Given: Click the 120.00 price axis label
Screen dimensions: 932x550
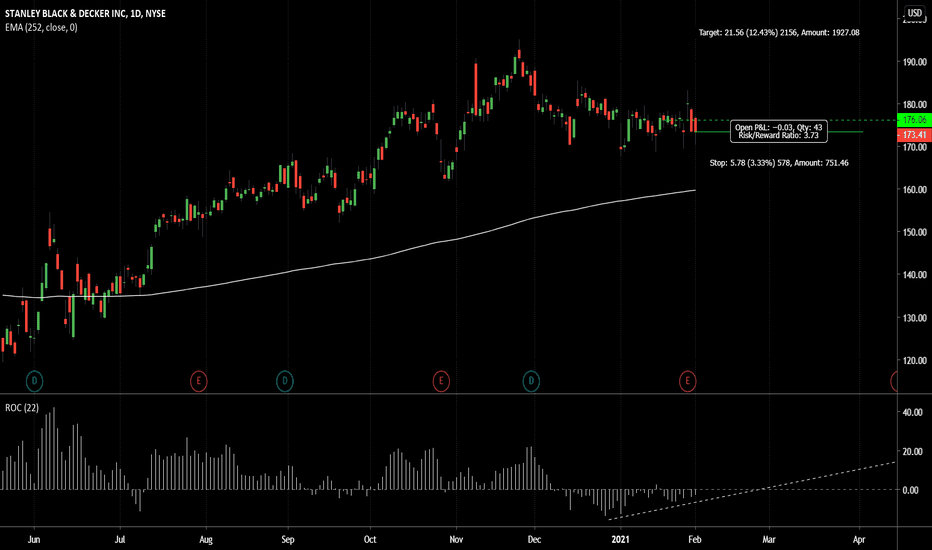Looking at the screenshot, I should coord(914,360).
